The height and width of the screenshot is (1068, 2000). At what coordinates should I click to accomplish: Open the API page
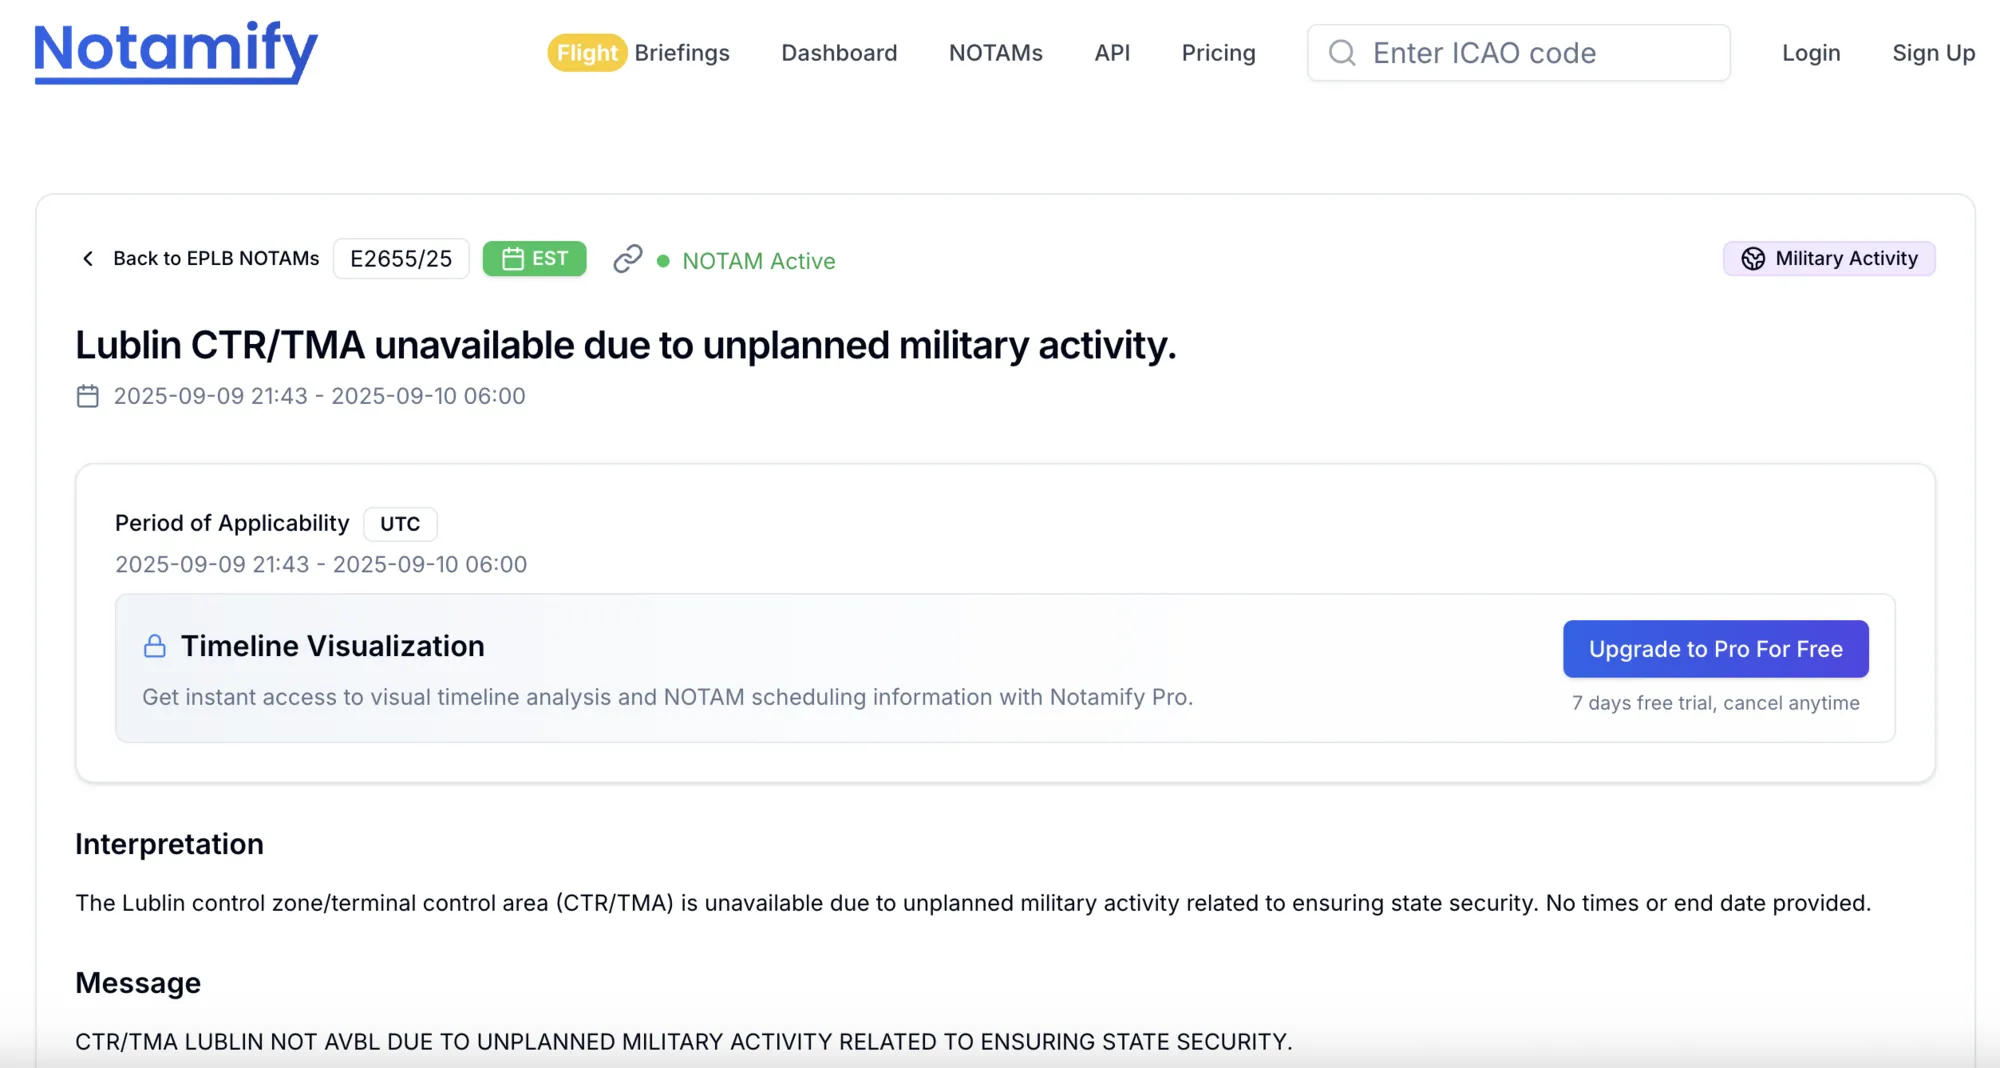pyautogui.click(x=1112, y=53)
